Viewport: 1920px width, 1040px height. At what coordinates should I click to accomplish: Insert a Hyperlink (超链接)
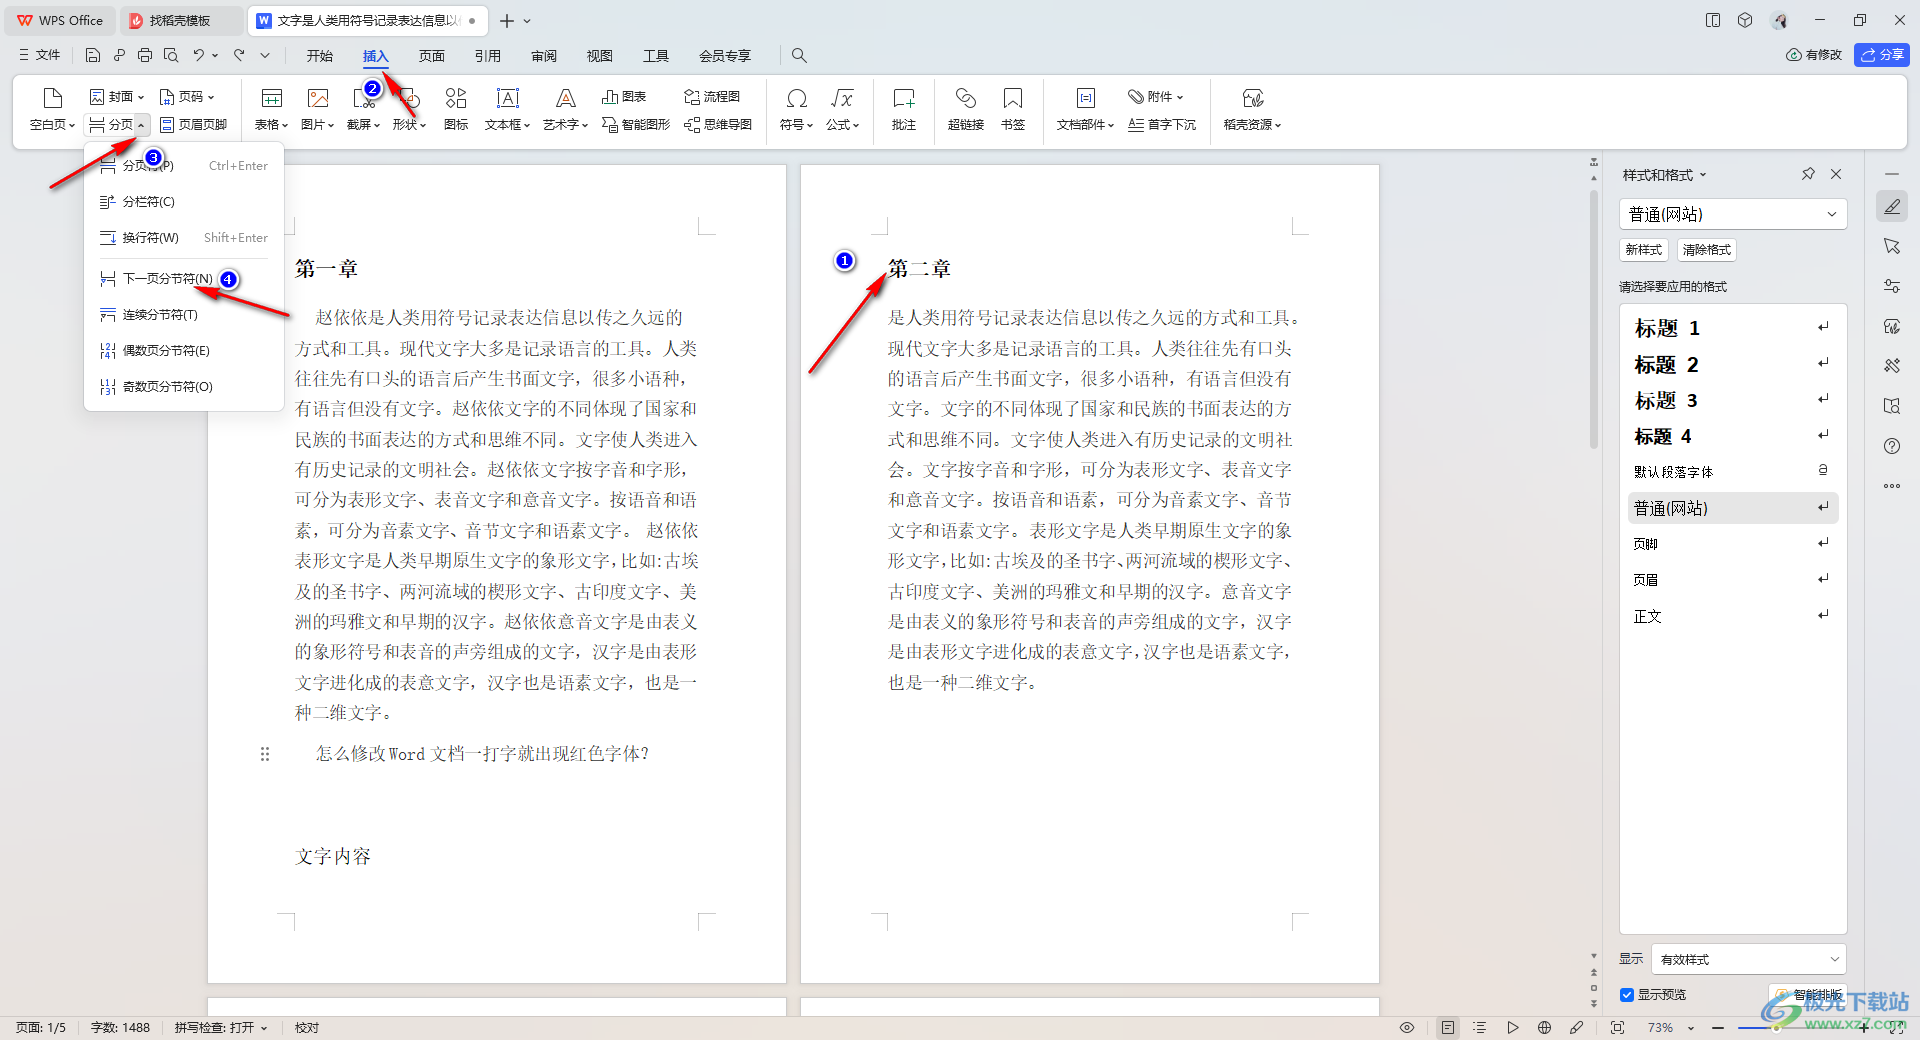pos(965,109)
